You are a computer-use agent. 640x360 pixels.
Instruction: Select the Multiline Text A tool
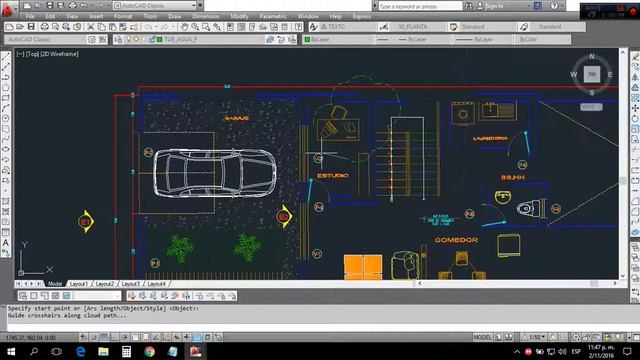(x=6, y=243)
